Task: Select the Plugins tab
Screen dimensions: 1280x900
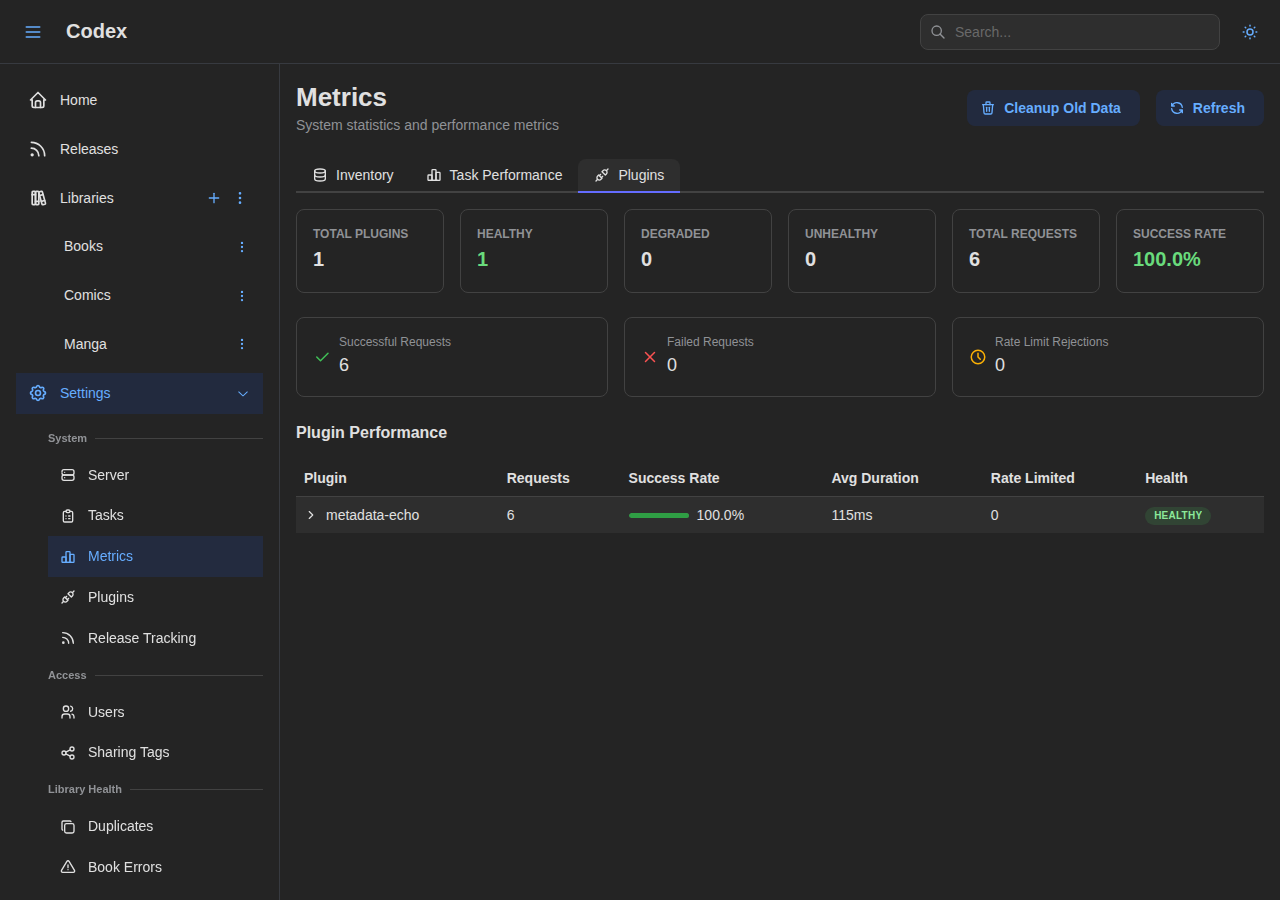Action: tap(629, 175)
